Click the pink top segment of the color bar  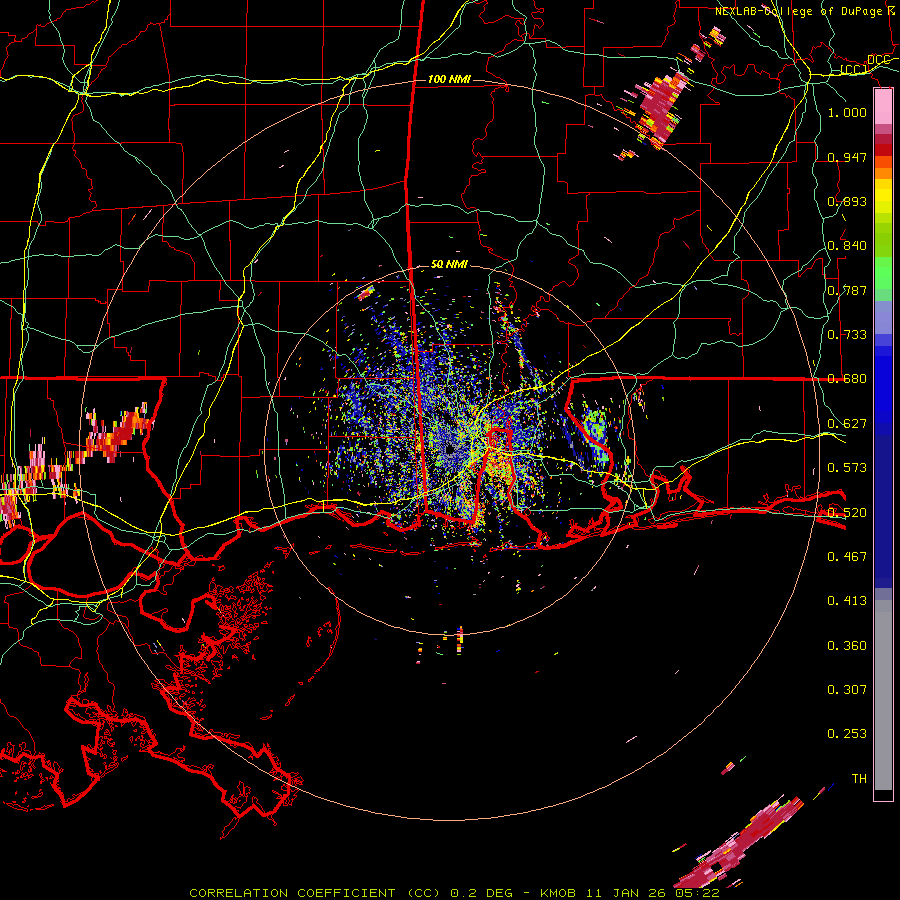[x=883, y=107]
